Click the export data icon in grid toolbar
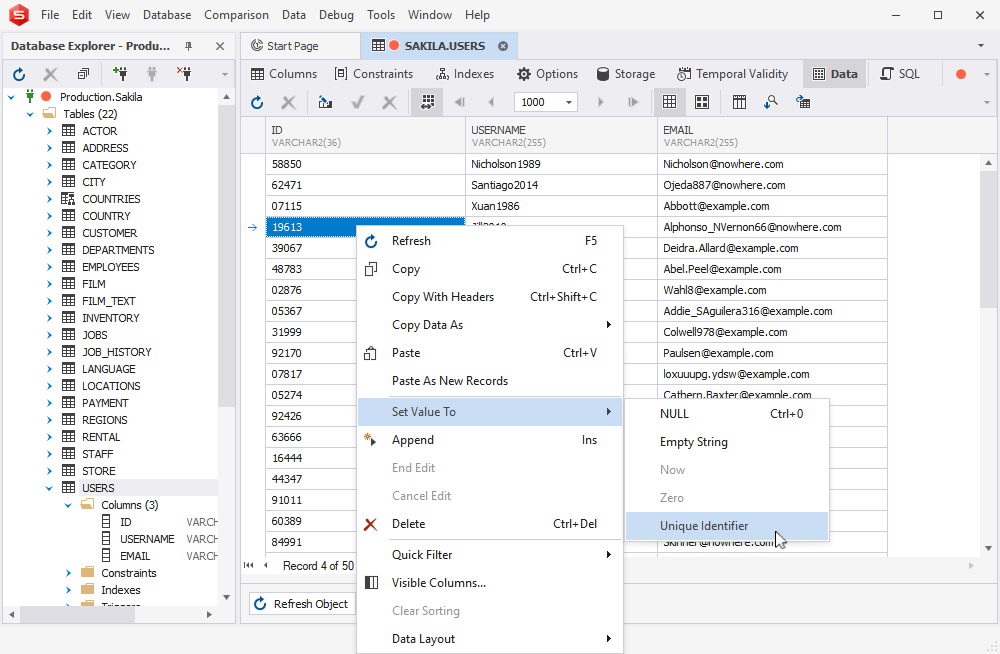 [325, 102]
